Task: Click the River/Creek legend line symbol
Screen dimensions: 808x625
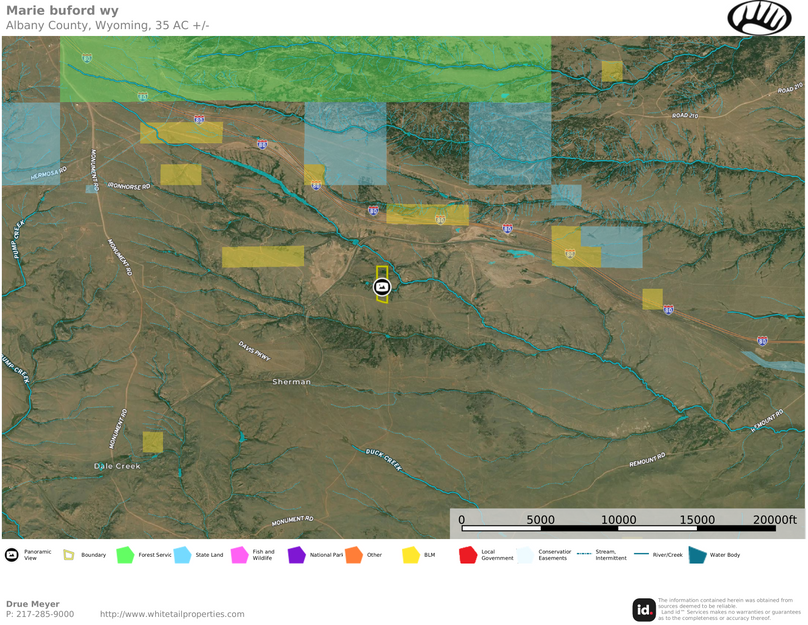Action: point(639,554)
